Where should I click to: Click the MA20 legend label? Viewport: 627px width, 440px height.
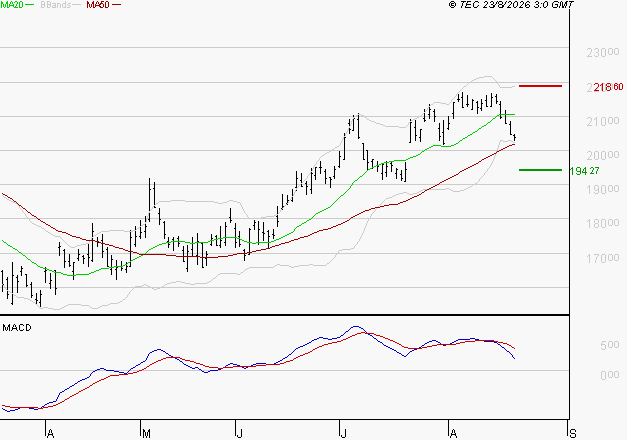12,5
